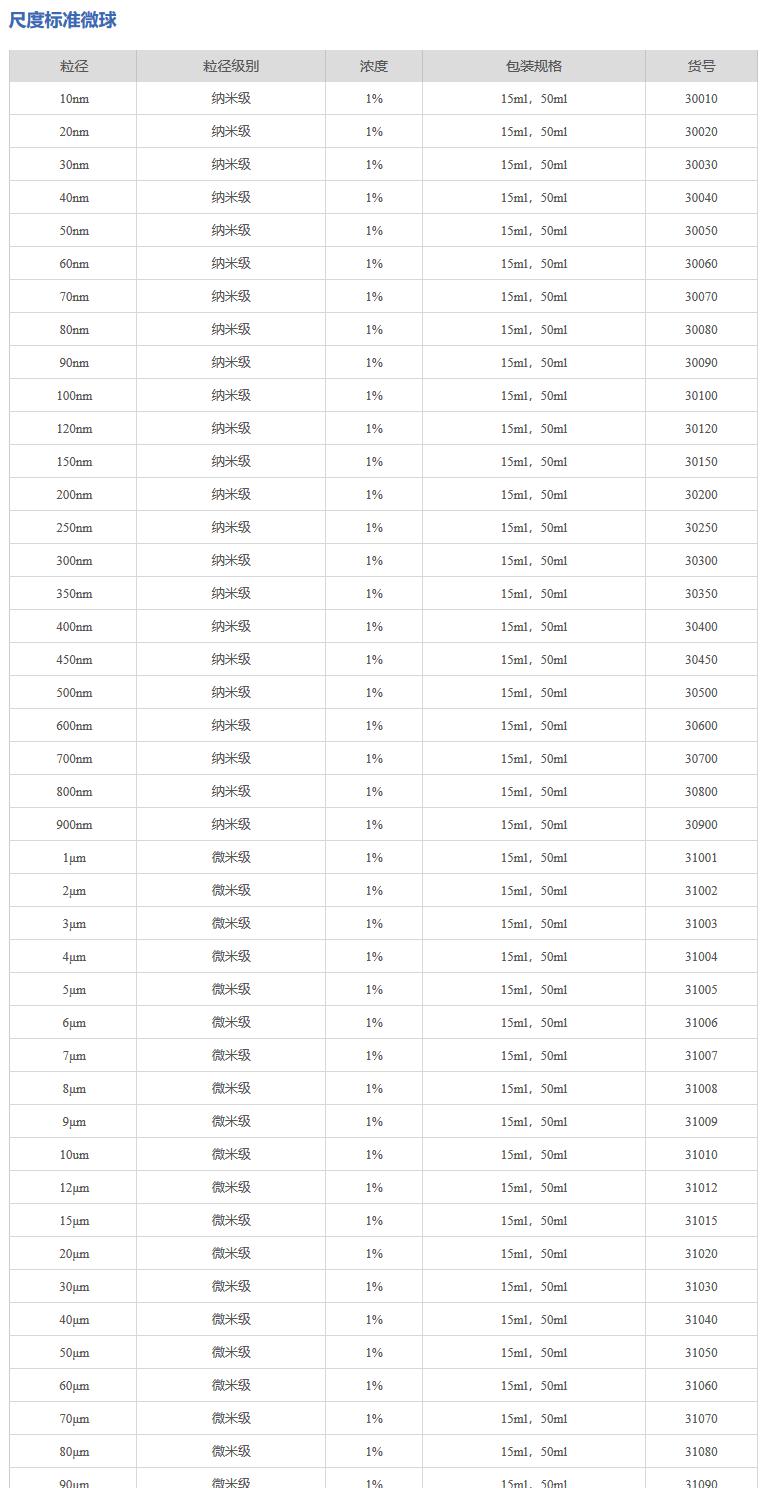This screenshot has width=767, height=1488.
Task: Click the 包装规格 column header
Action: click(x=534, y=66)
